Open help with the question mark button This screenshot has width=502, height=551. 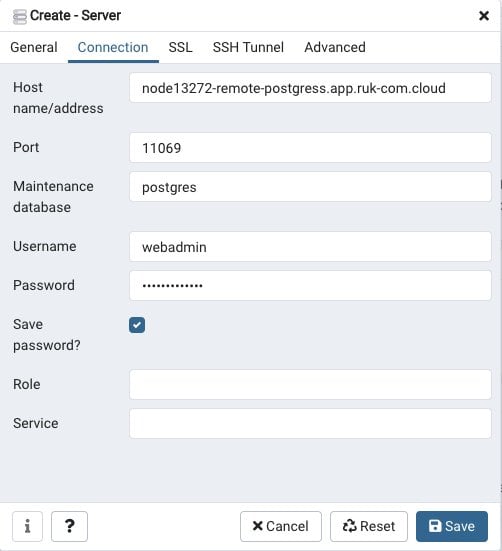click(69, 526)
